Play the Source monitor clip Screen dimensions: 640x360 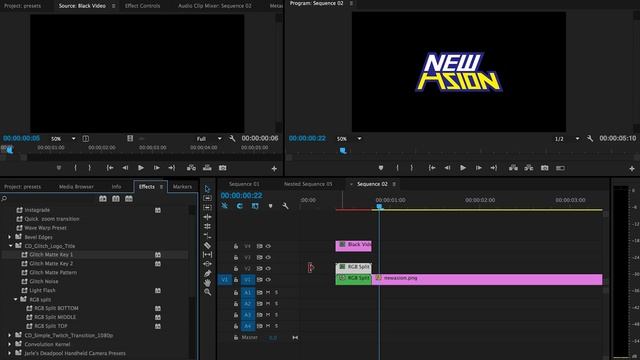(141, 168)
